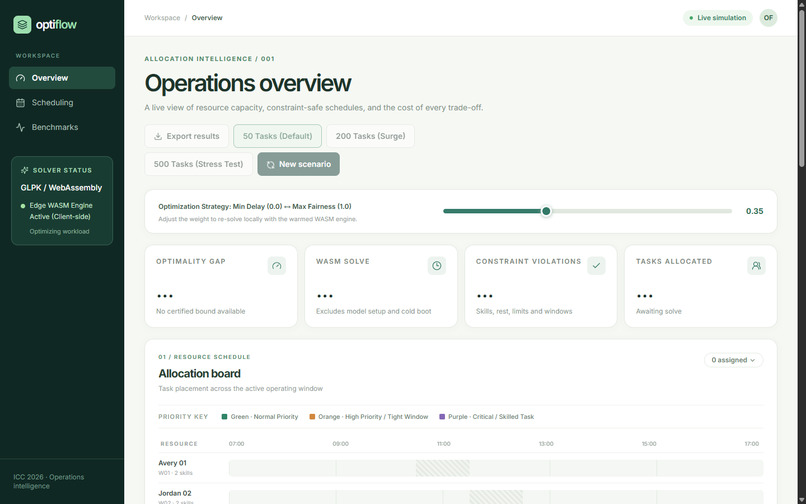The image size is (806, 504).
Task: Click the Overview breadcrumb text
Action: click(x=207, y=17)
